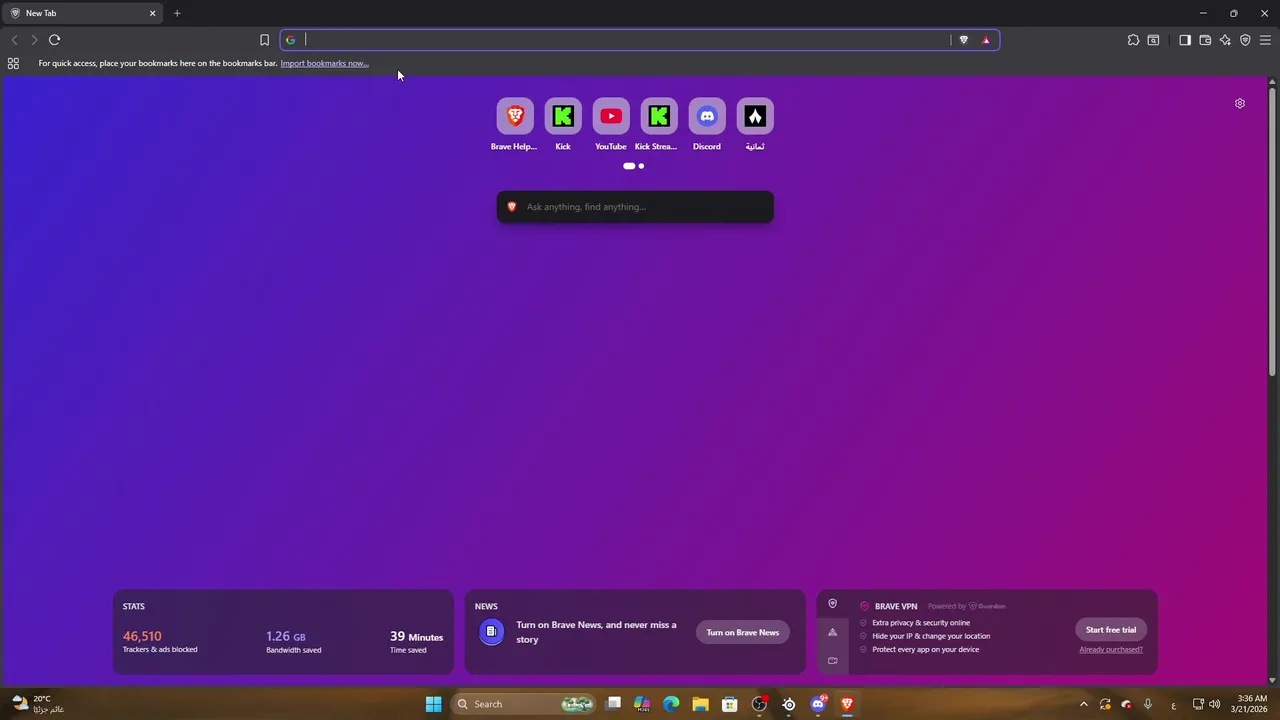
Task: Open the YouTube top site shortcut
Action: click(611, 125)
